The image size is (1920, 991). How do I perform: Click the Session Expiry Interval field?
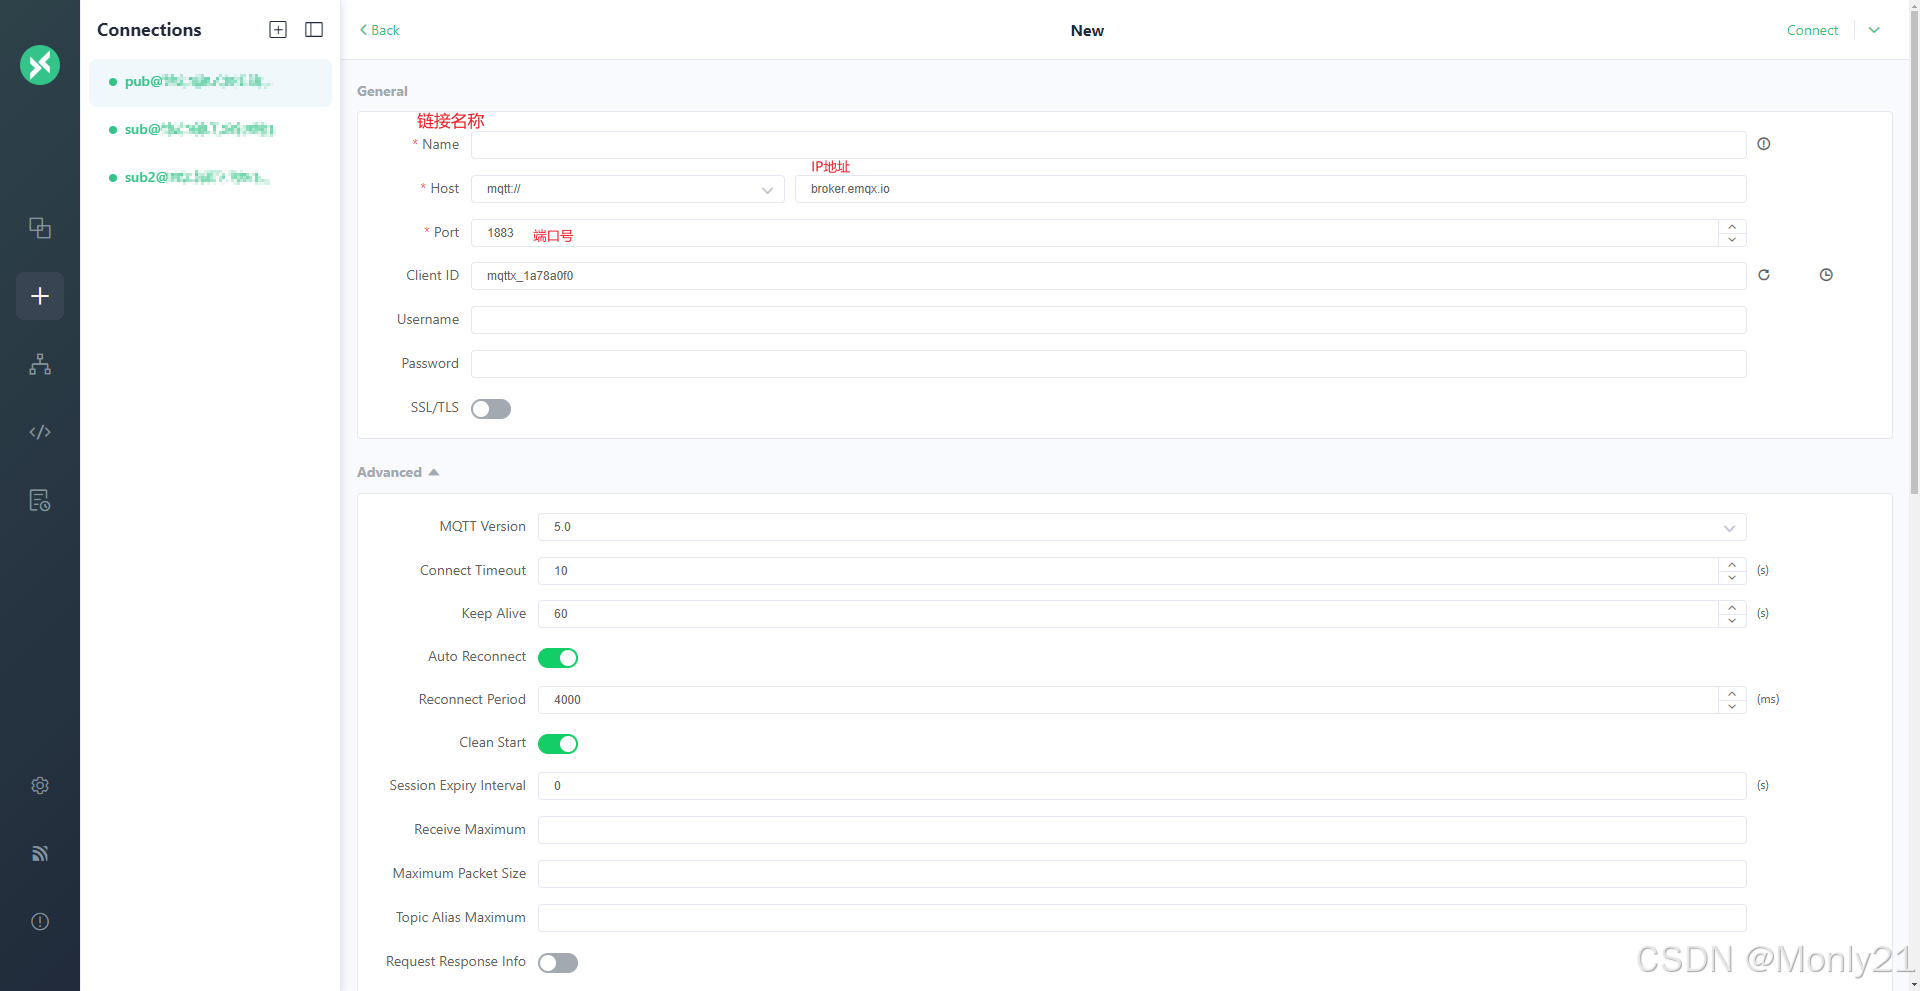1142,786
